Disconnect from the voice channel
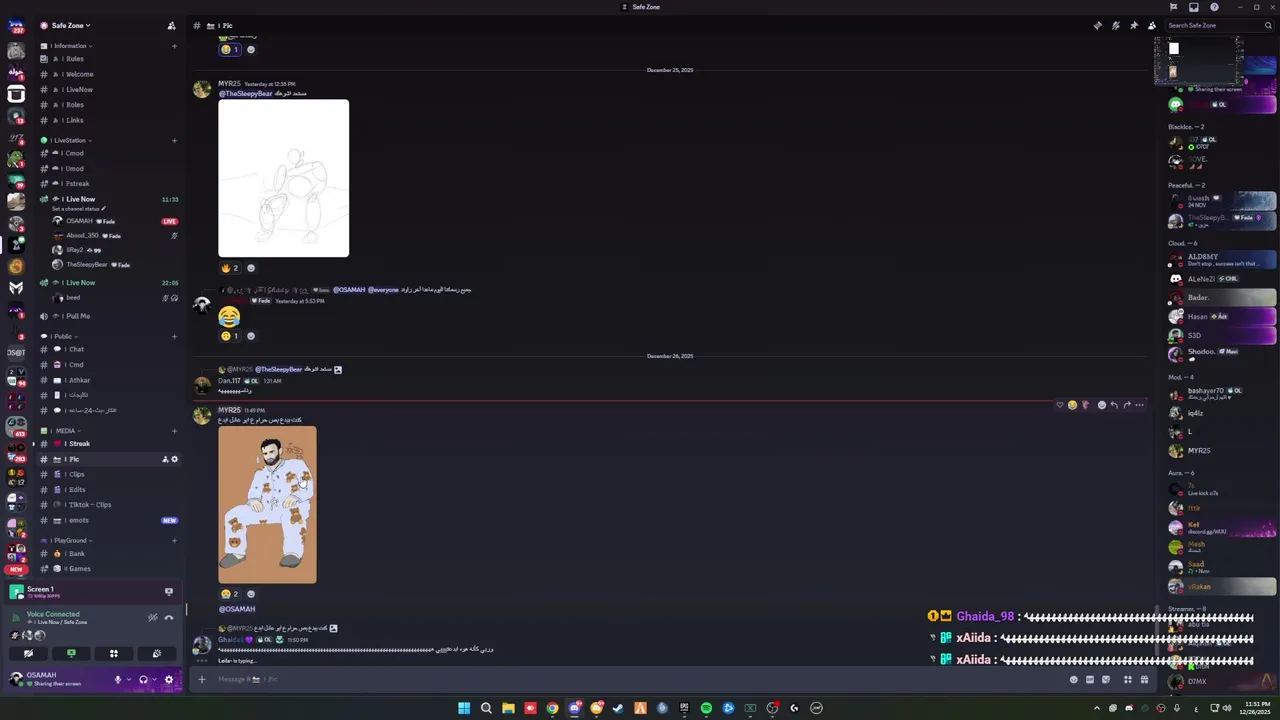The height and width of the screenshot is (720, 1280). 169,618
